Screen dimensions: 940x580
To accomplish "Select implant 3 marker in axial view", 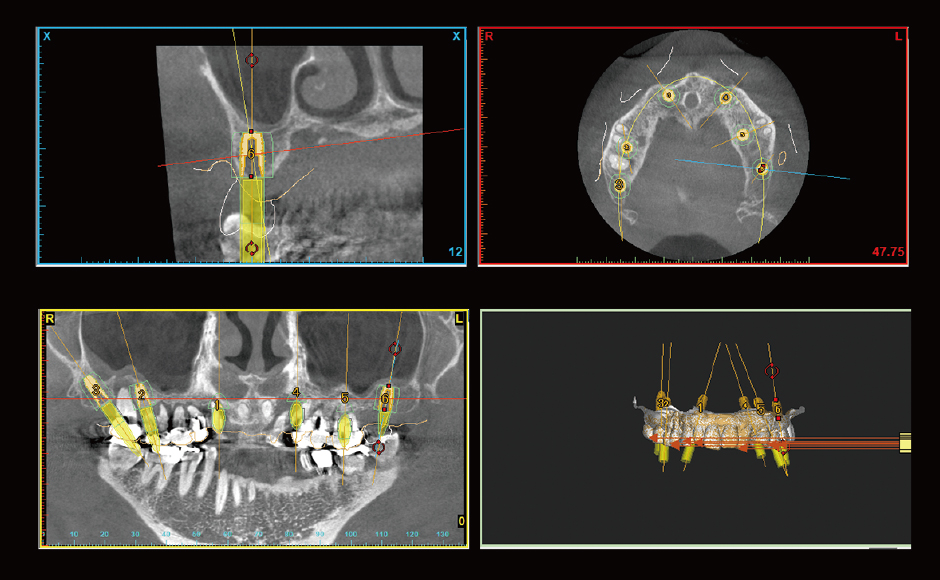I will pyautogui.click(x=620, y=185).
